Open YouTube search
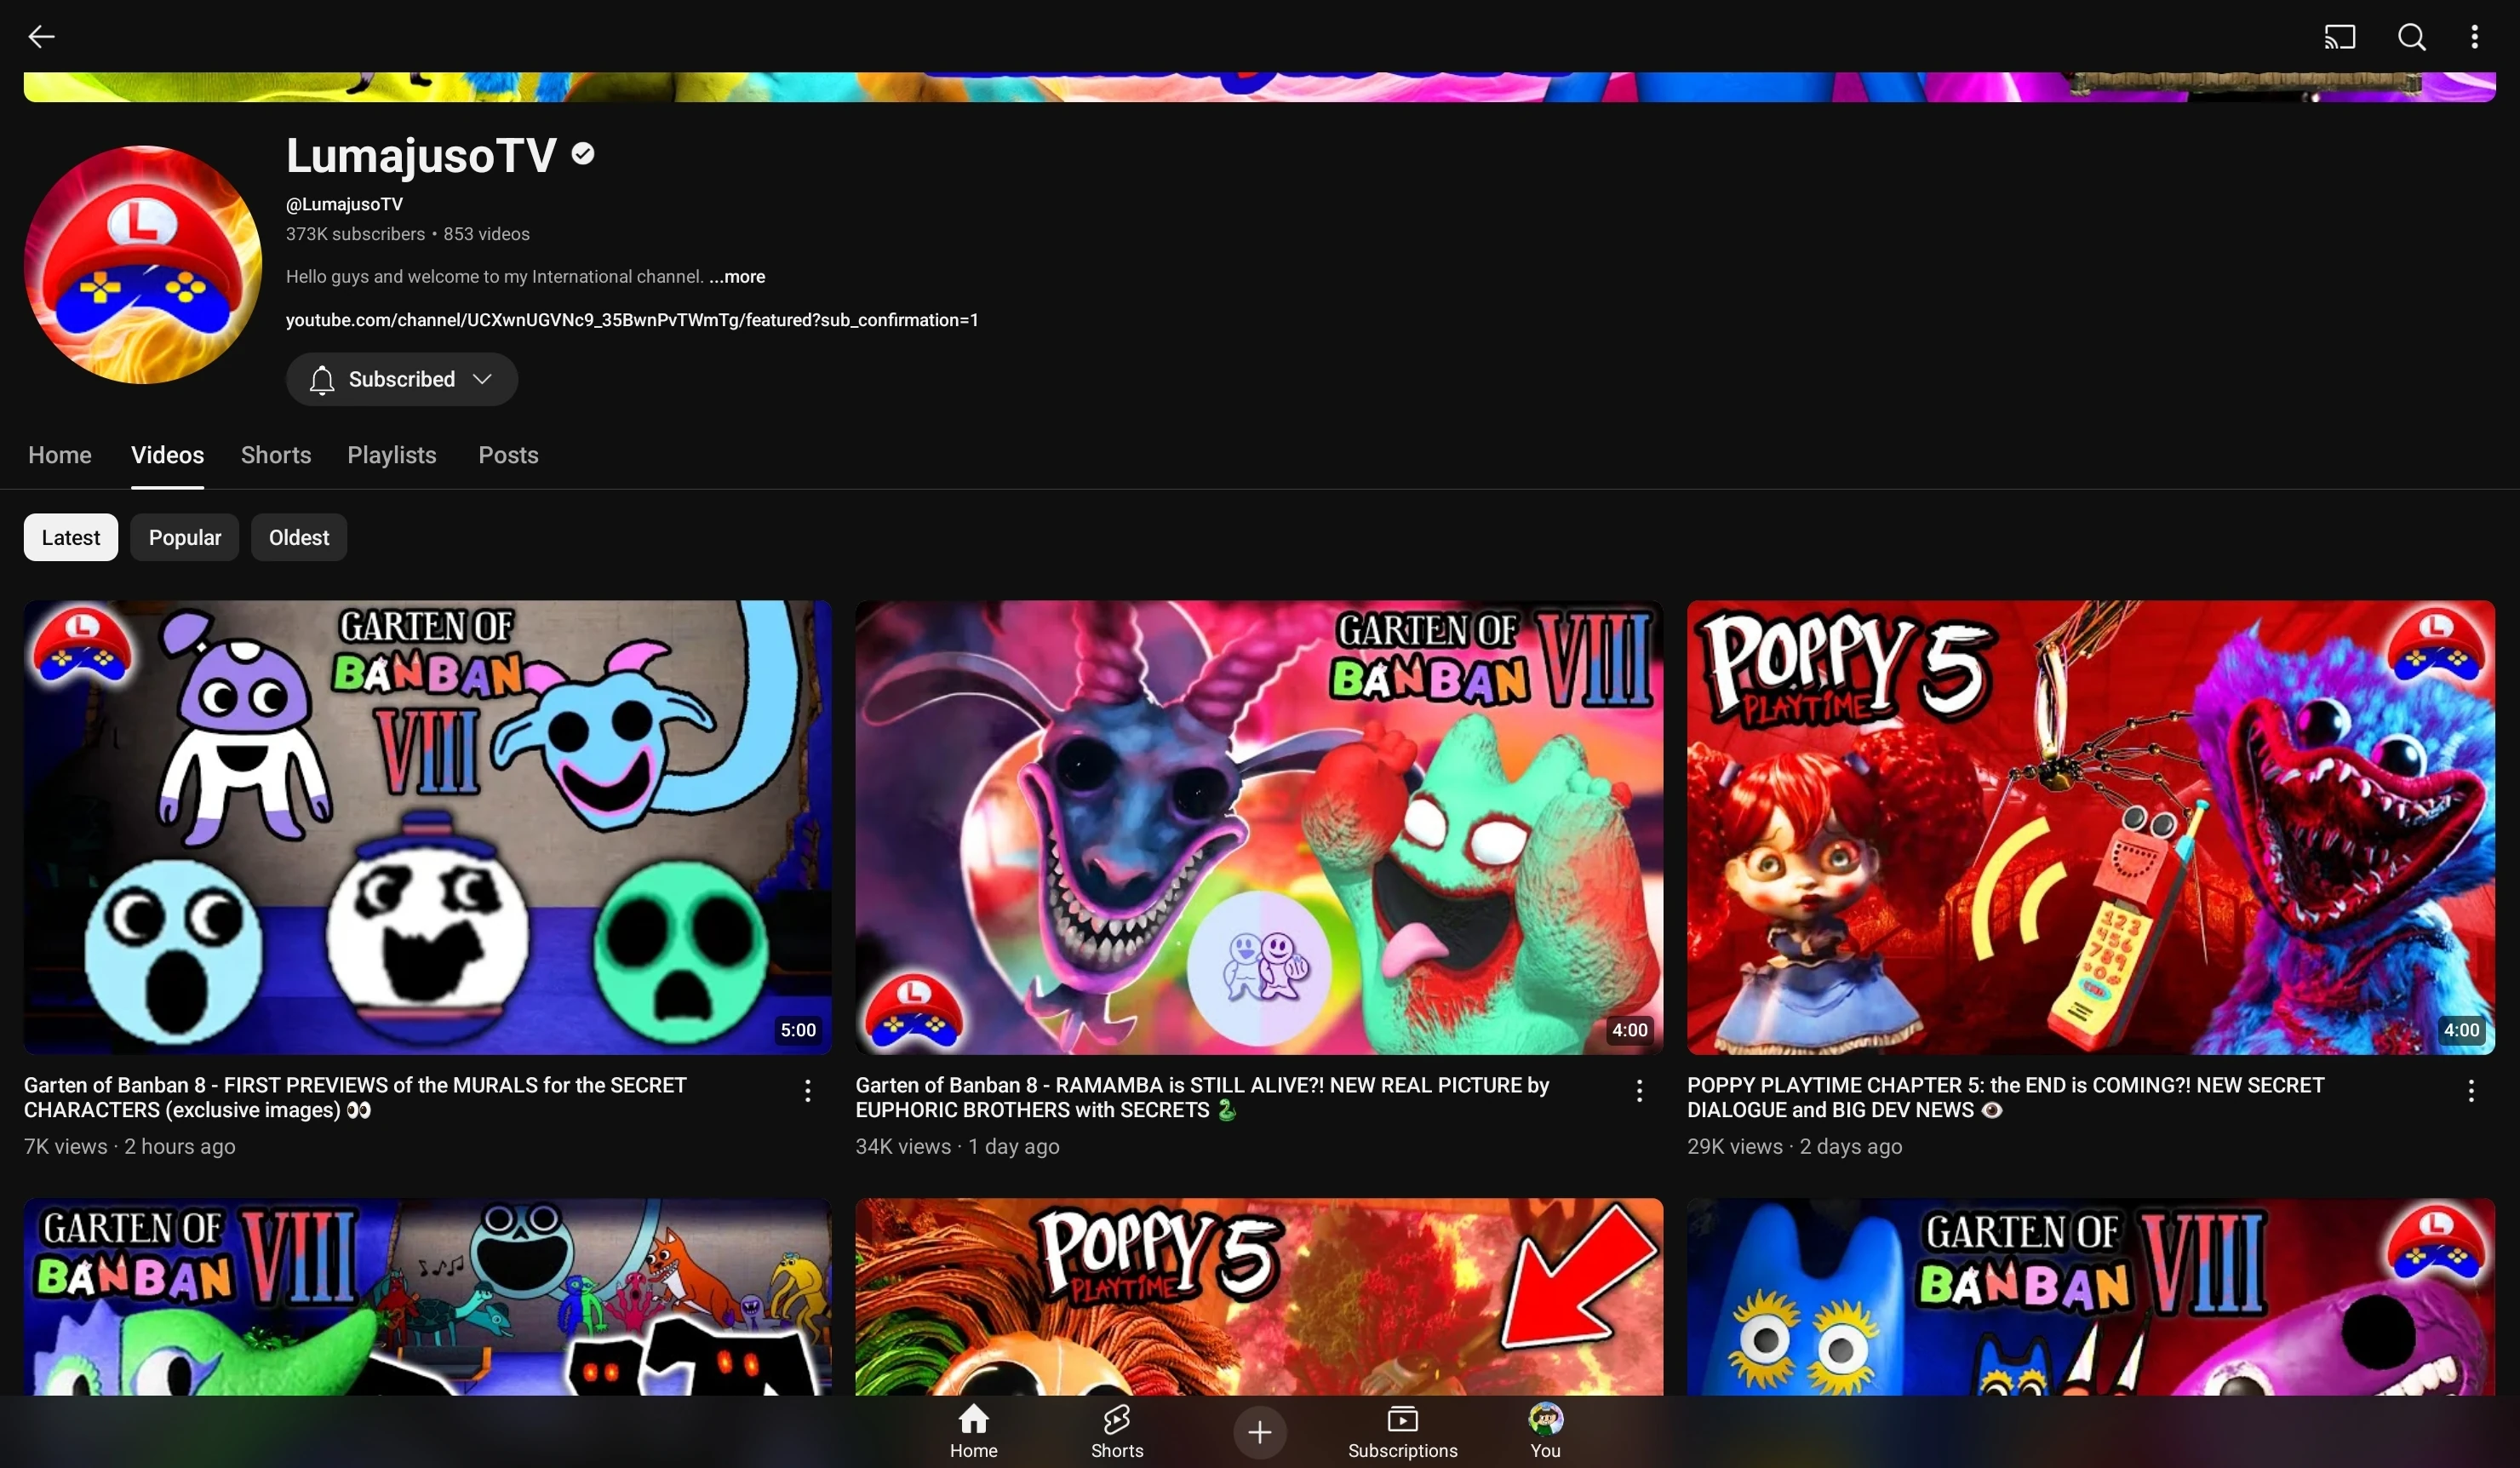Viewport: 2520px width, 1468px height. click(x=2413, y=37)
